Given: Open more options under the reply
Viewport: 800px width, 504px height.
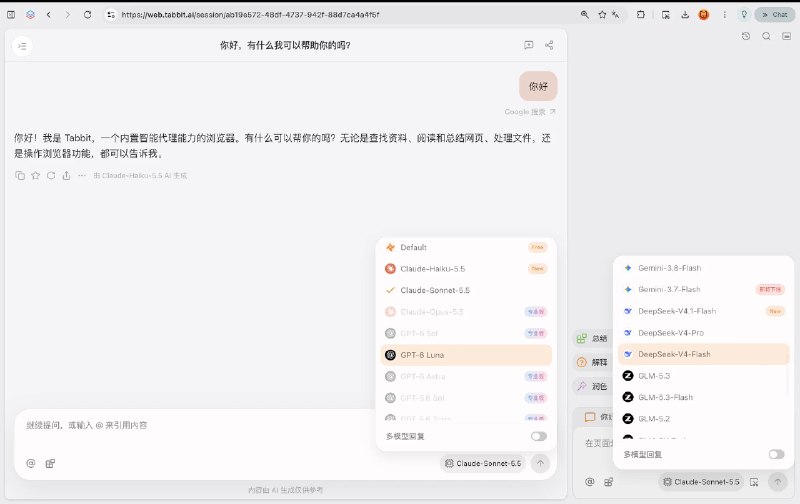Looking at the screenshot, I should [x=82, y=175].
